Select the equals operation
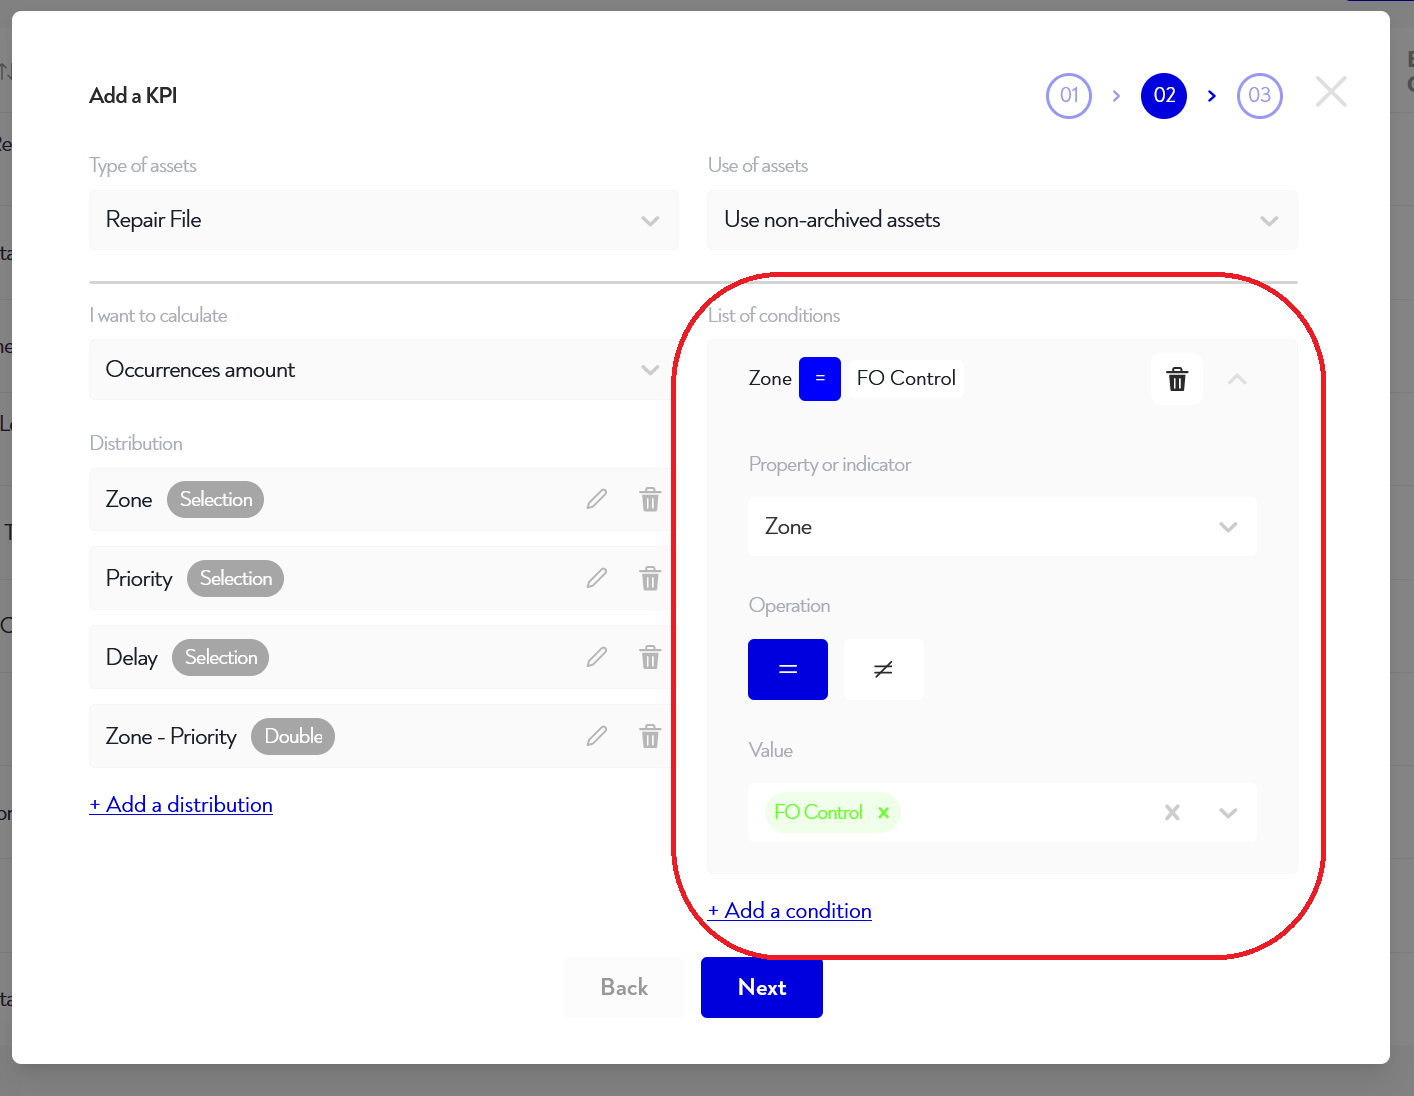 tap(788, 669)
